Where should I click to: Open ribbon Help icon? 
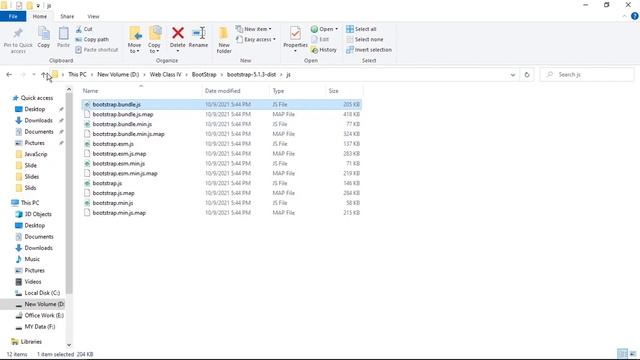point(634,16)
